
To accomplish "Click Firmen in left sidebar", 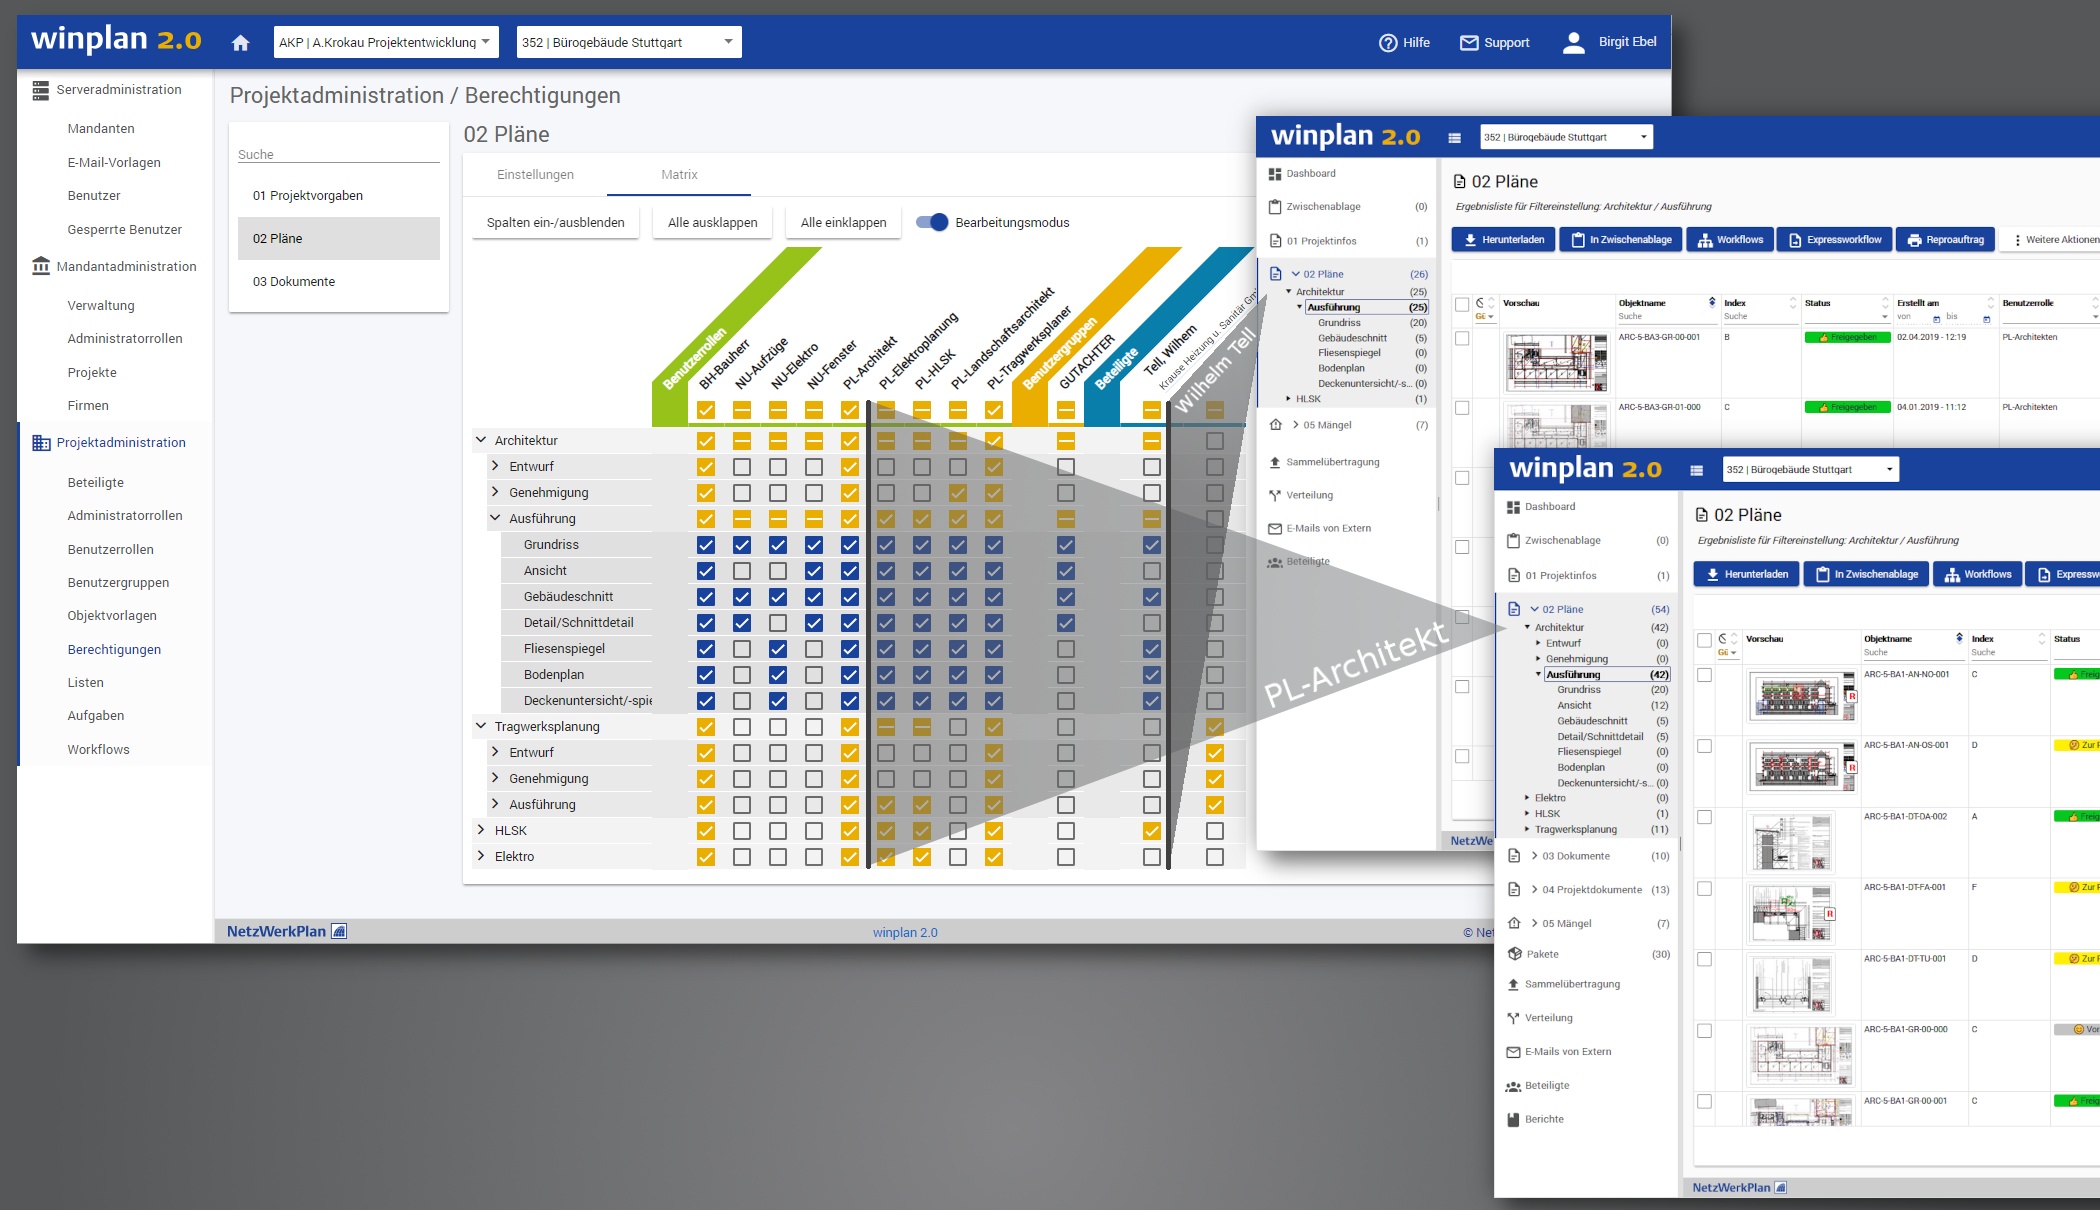I will [x=88, y=405].
